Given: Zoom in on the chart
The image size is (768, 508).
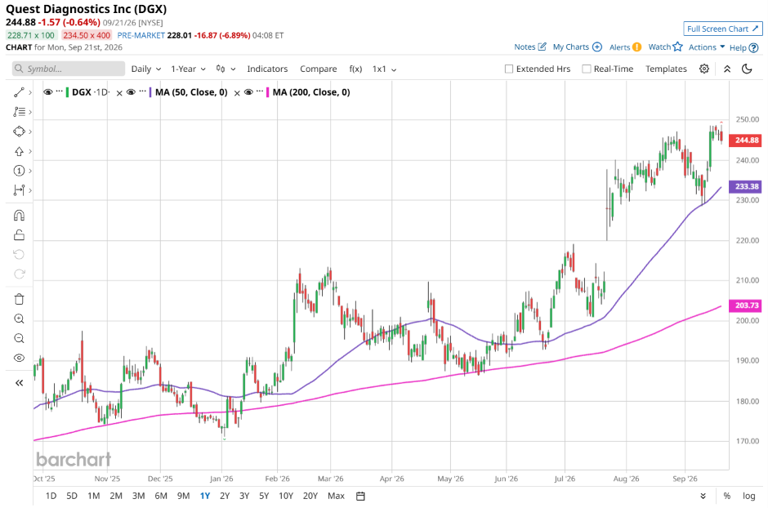Looking at the screenshot, I should [x=19, y=319].
